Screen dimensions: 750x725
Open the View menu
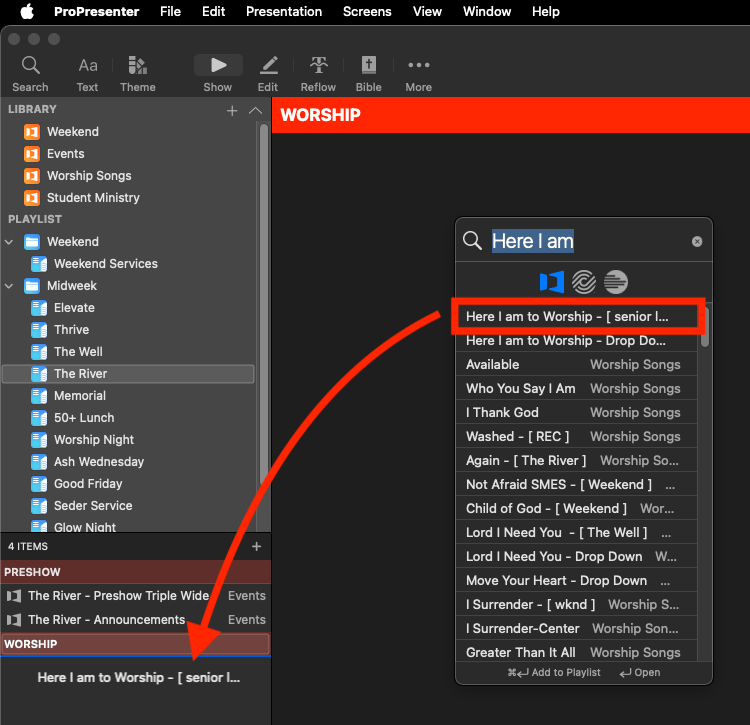pos(427,11)
